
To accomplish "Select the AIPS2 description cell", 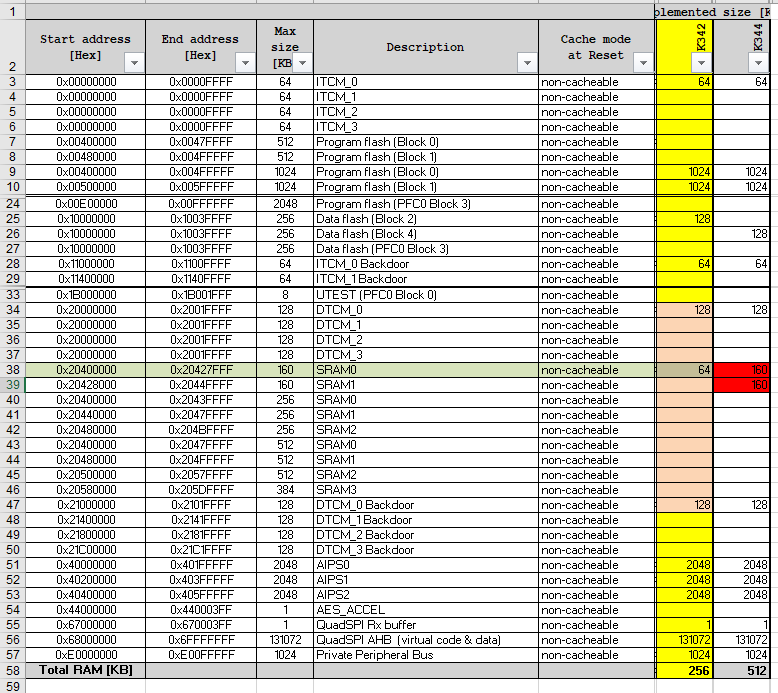I will [x=426, y=595].
